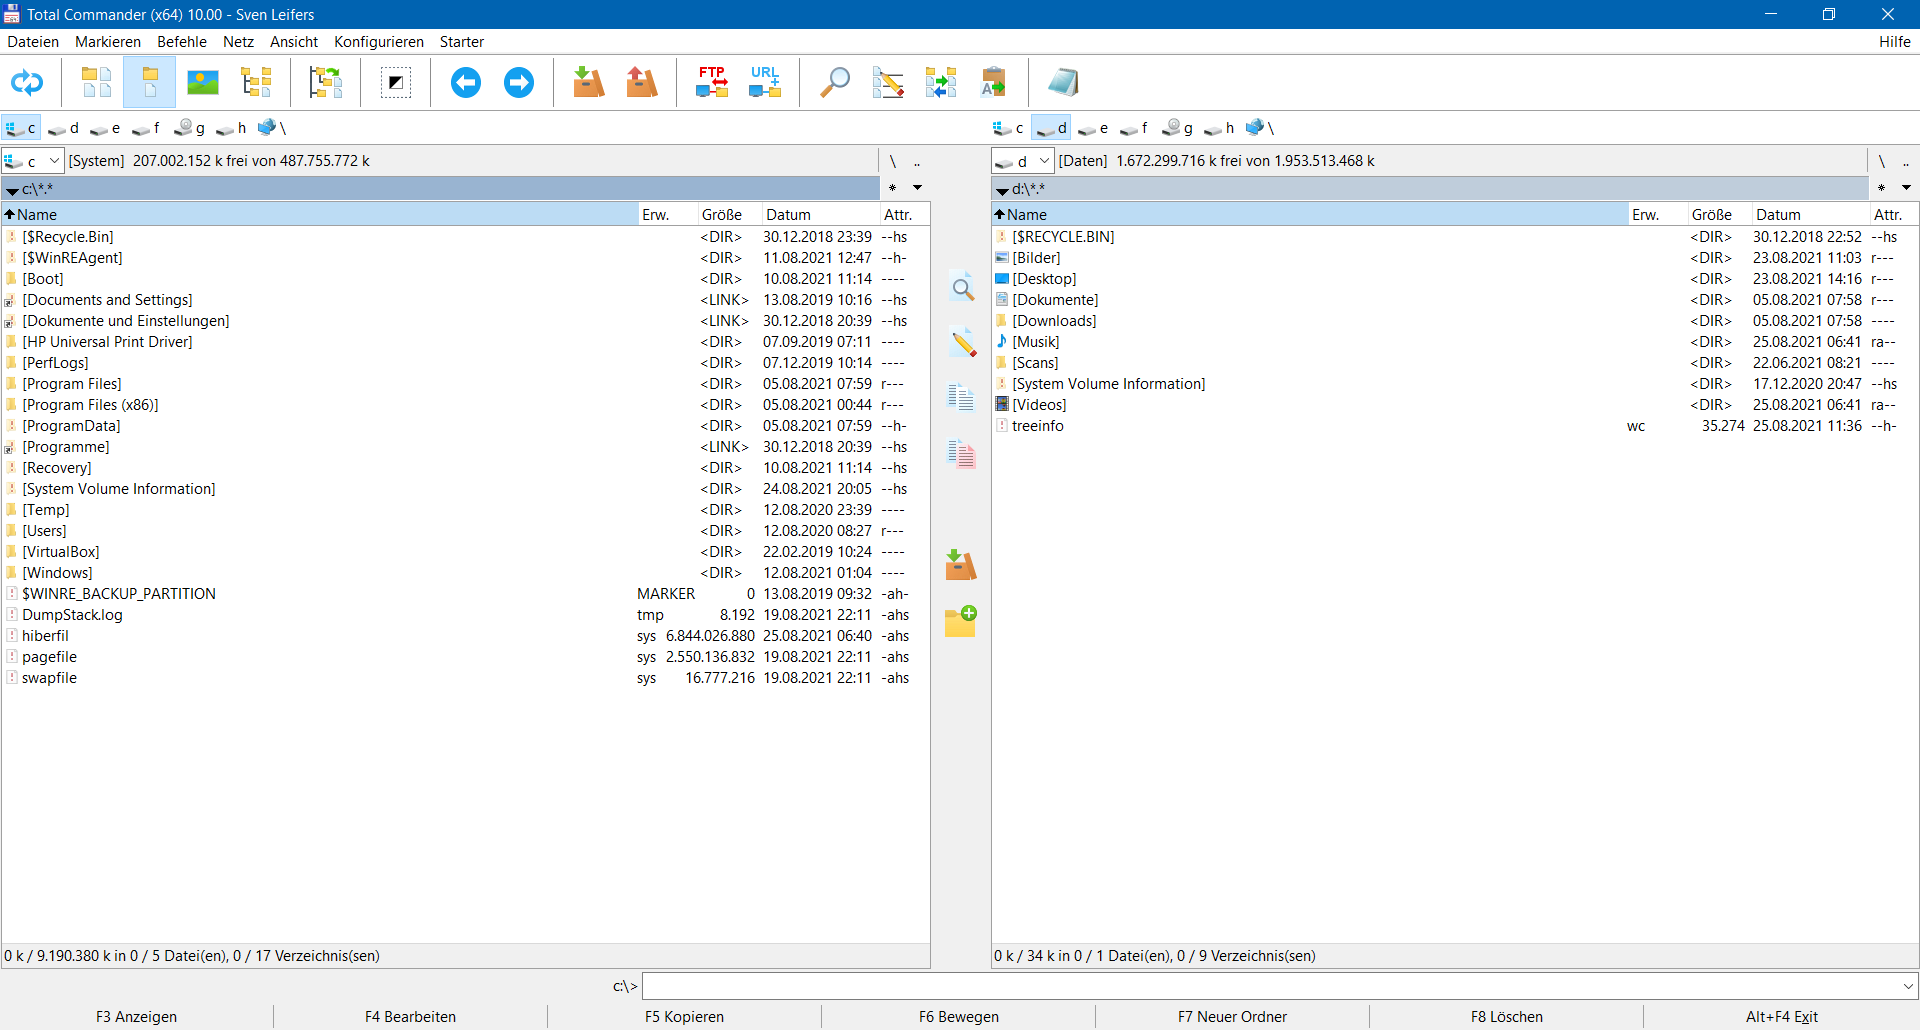Click the invert selection toolbar icon
The image size is (1920, 1030).
pos(396,83)
